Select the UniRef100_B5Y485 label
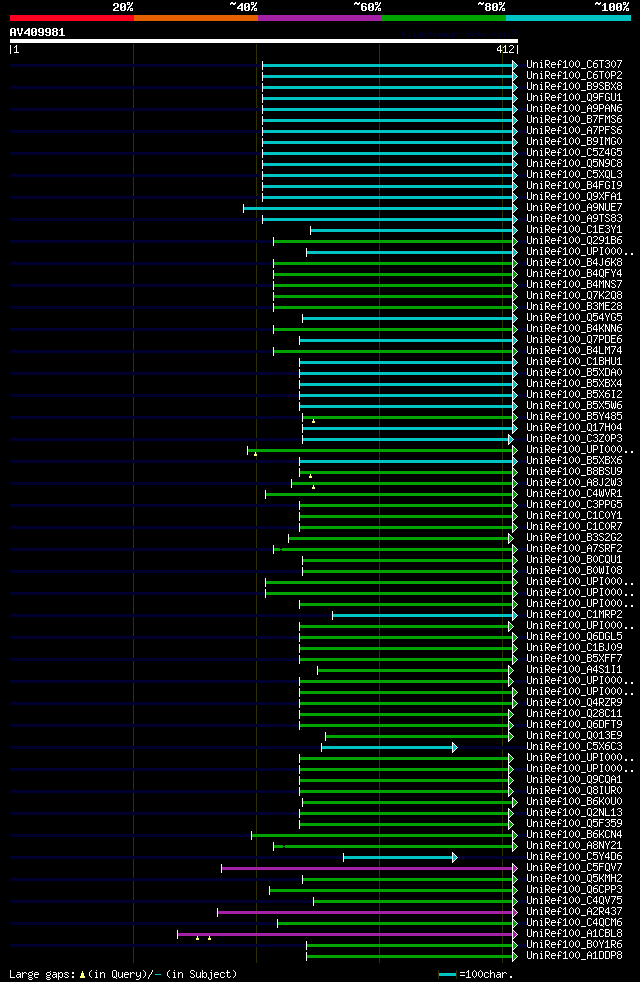640x982 pixels. pyautogui.click(x=574, y=417)
